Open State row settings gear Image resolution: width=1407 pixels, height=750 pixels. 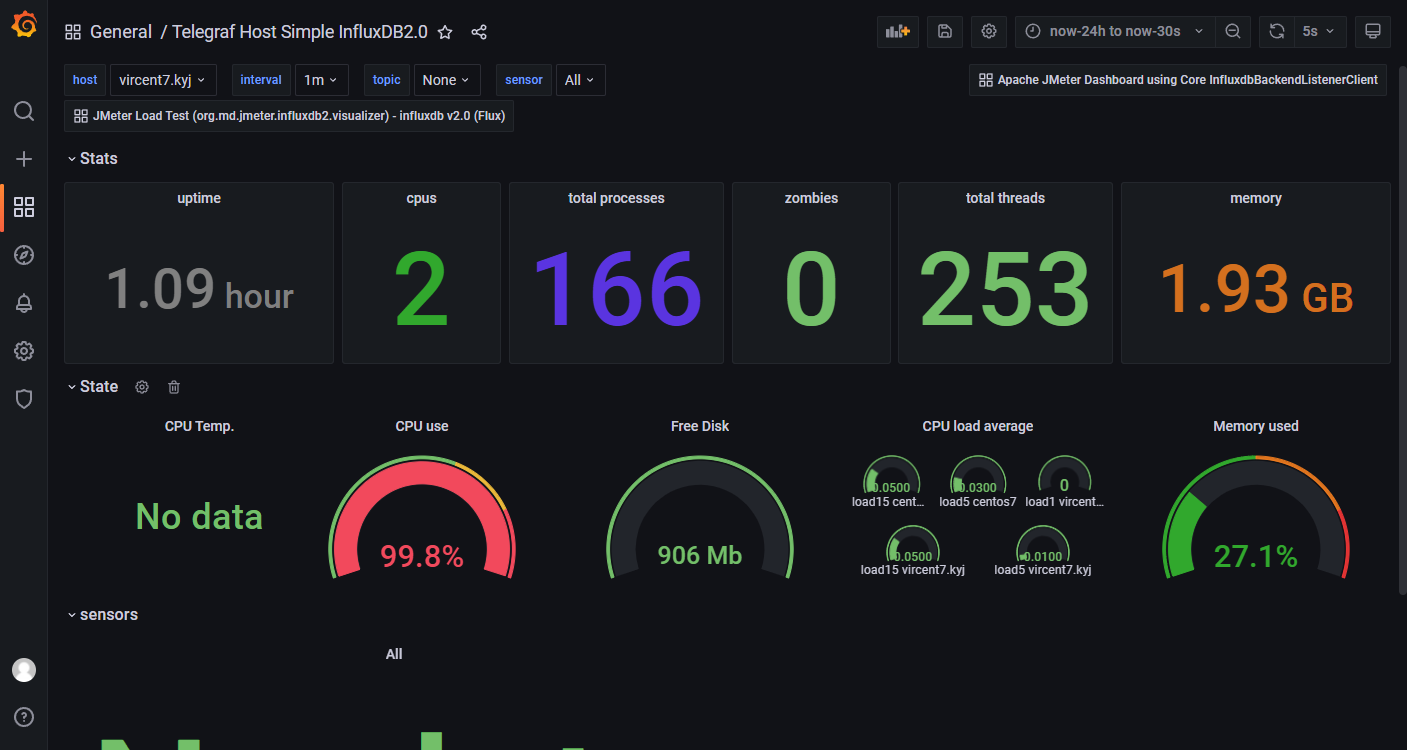coord(142,387)
